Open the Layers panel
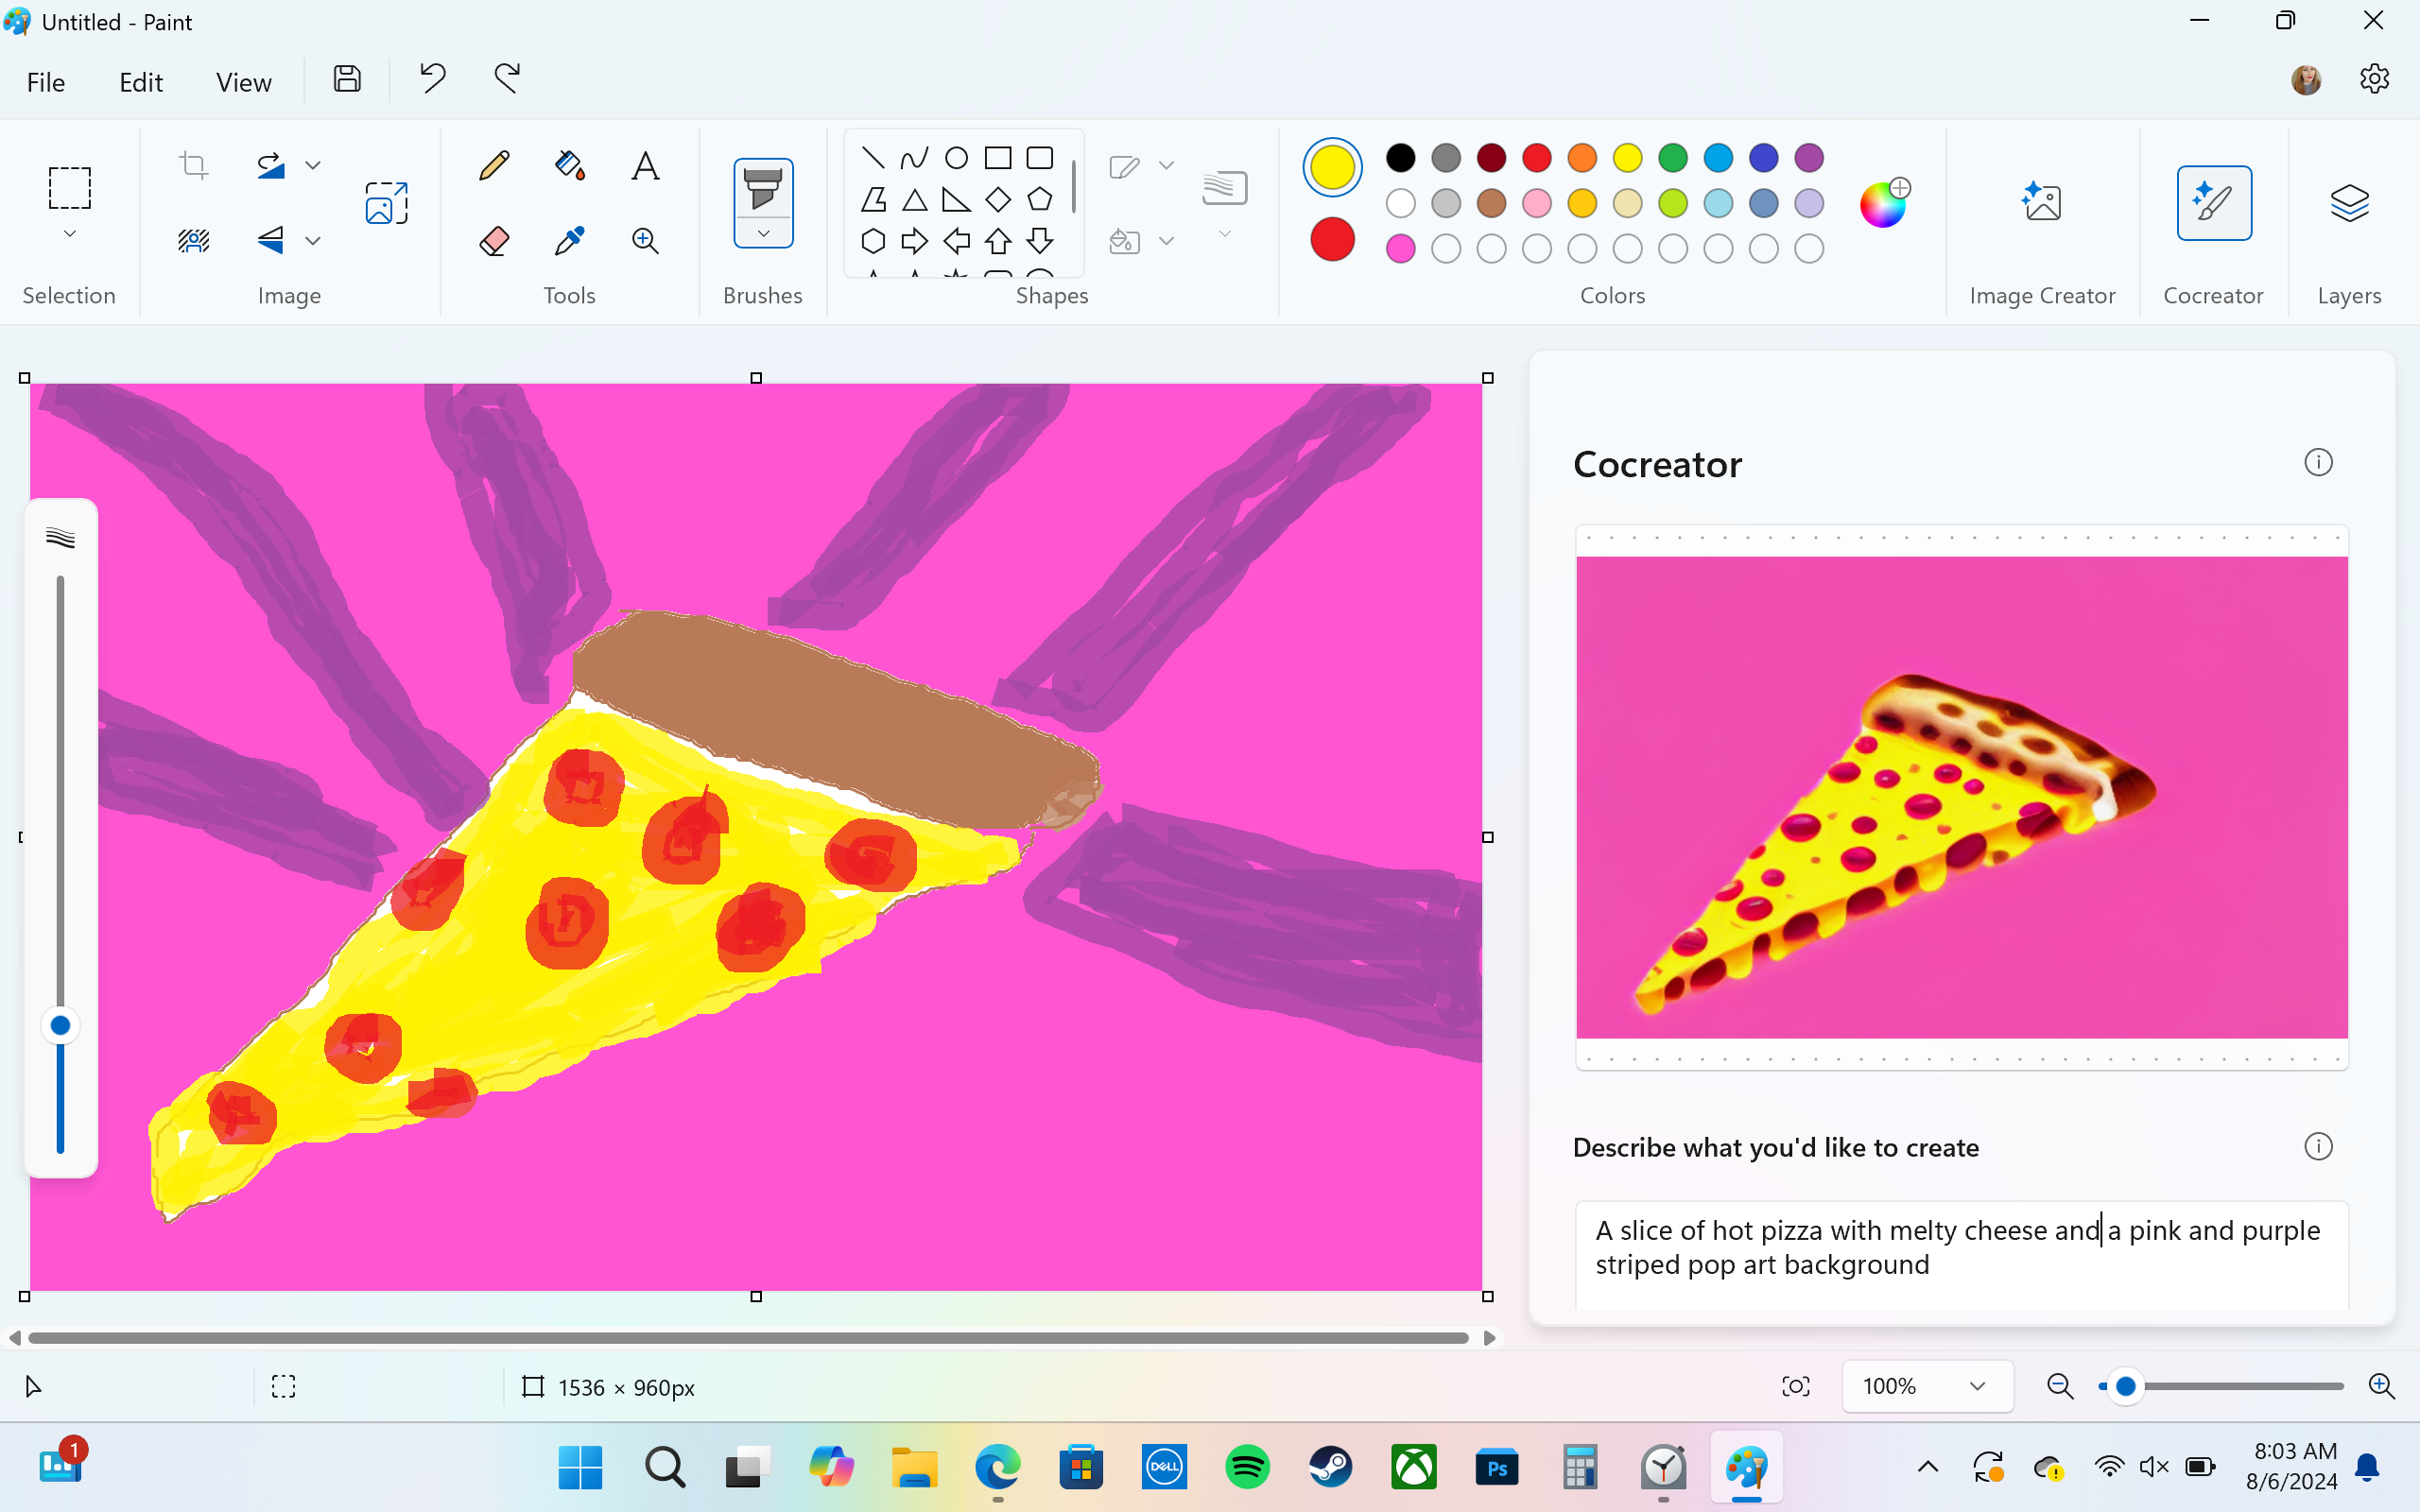Image resolution: width=2420 pixels, height=1512 pixels. tap(2348, 202)
